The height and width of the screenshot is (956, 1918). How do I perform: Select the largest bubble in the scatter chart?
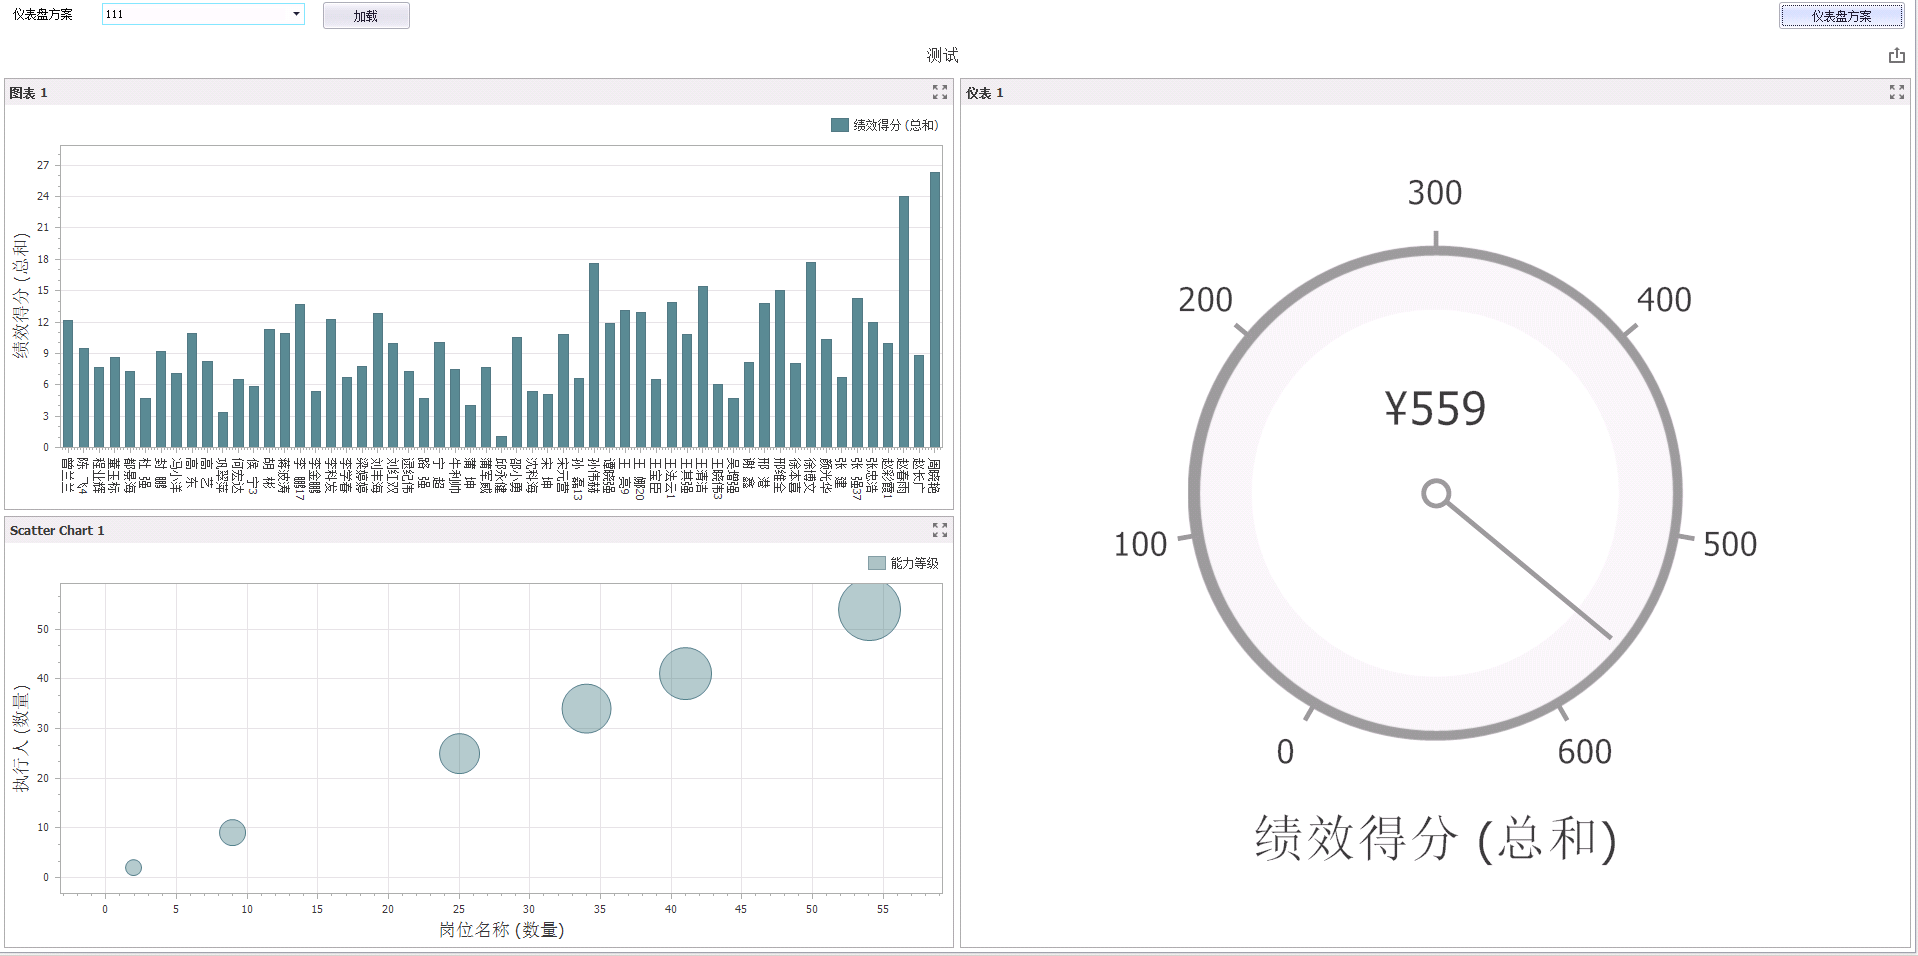pyautogui.click(x=869, y=609)
